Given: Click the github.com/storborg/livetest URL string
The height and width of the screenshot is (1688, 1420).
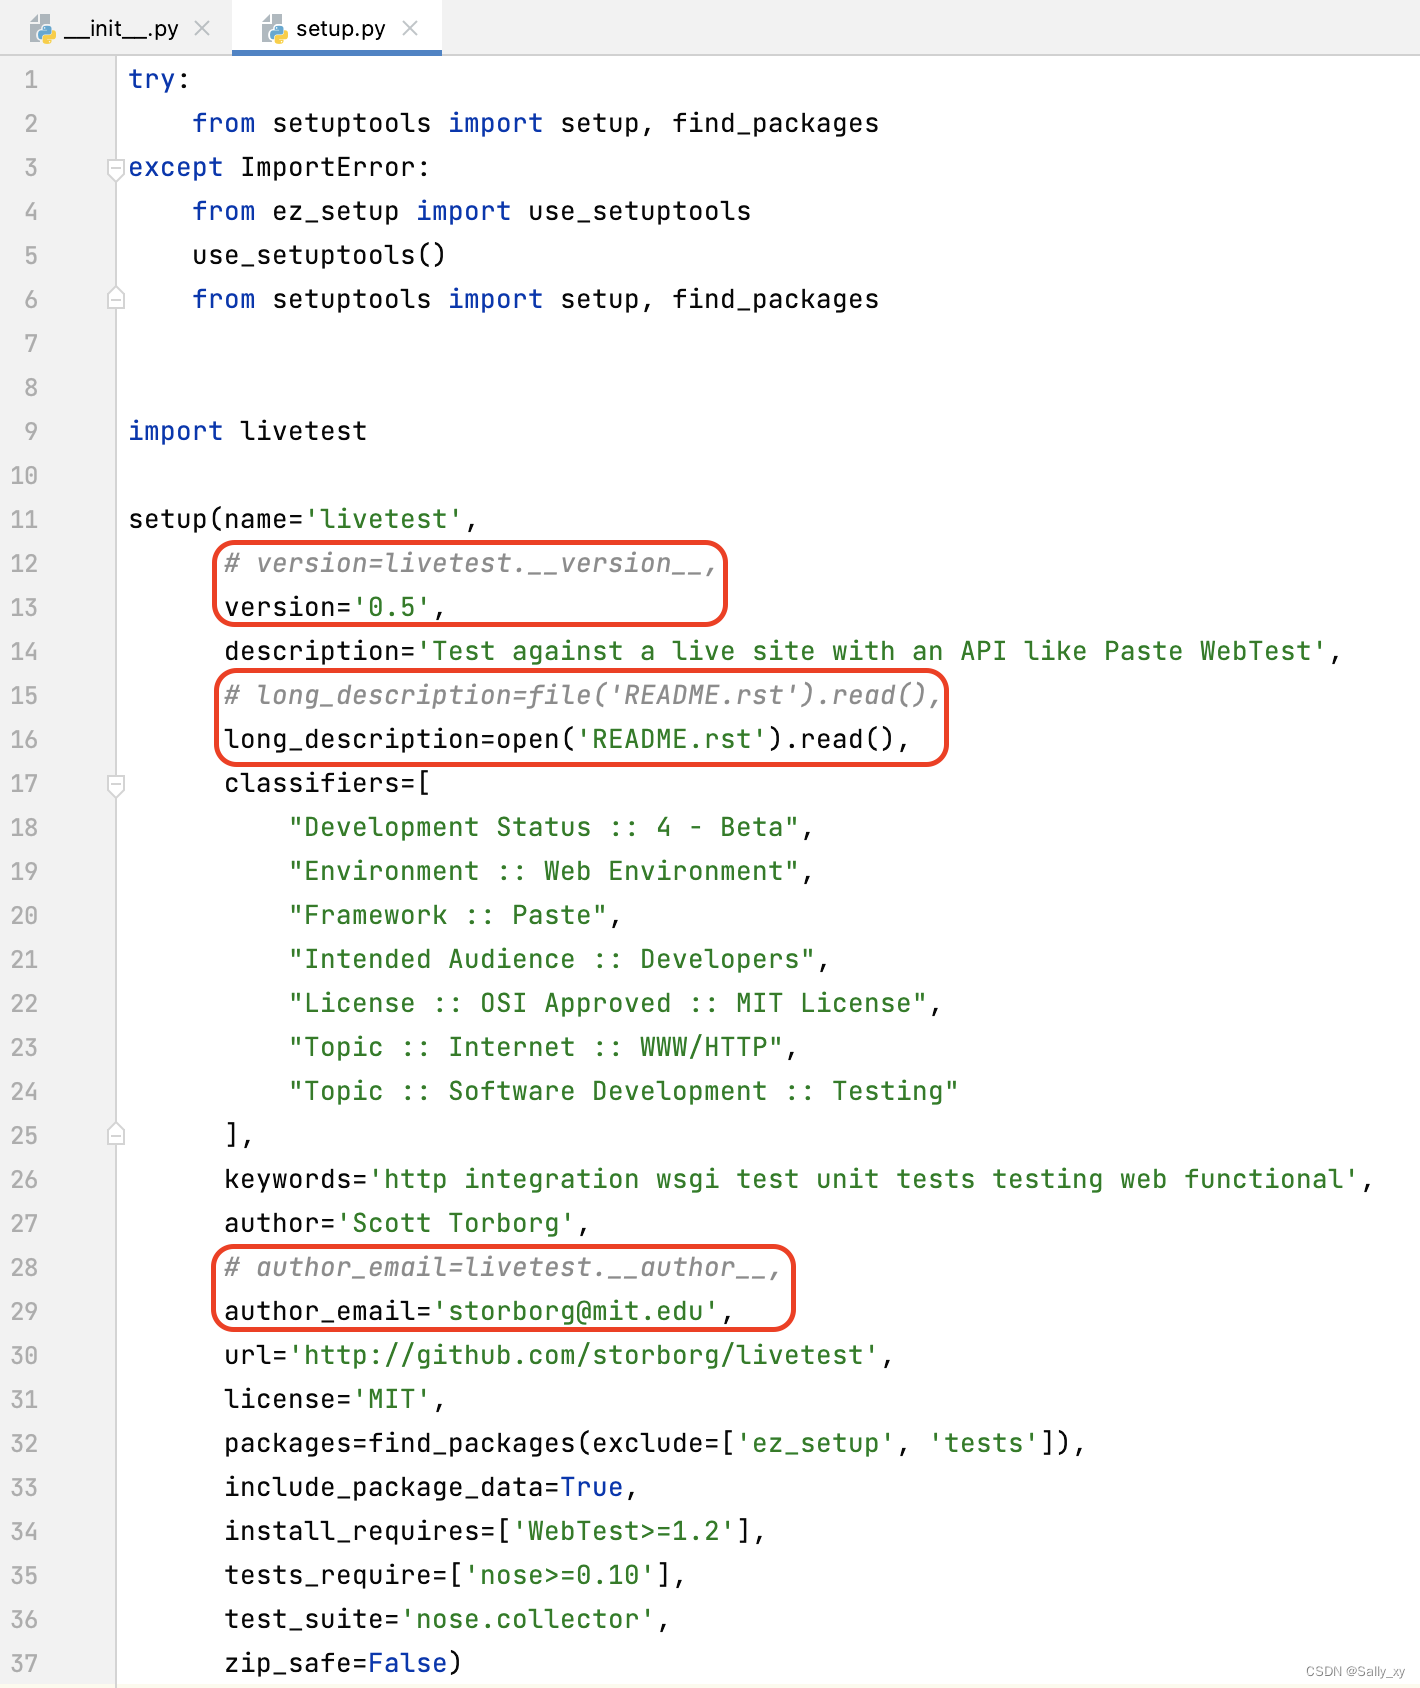Looking at the screenshot, I should click(584, 1355).
